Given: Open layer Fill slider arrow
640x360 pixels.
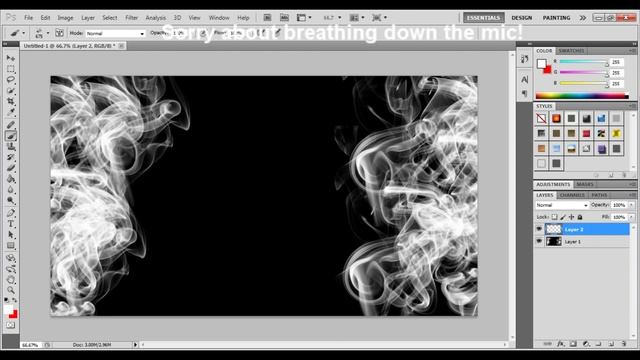Looking at the screenshot, I should tap(632, 217).
